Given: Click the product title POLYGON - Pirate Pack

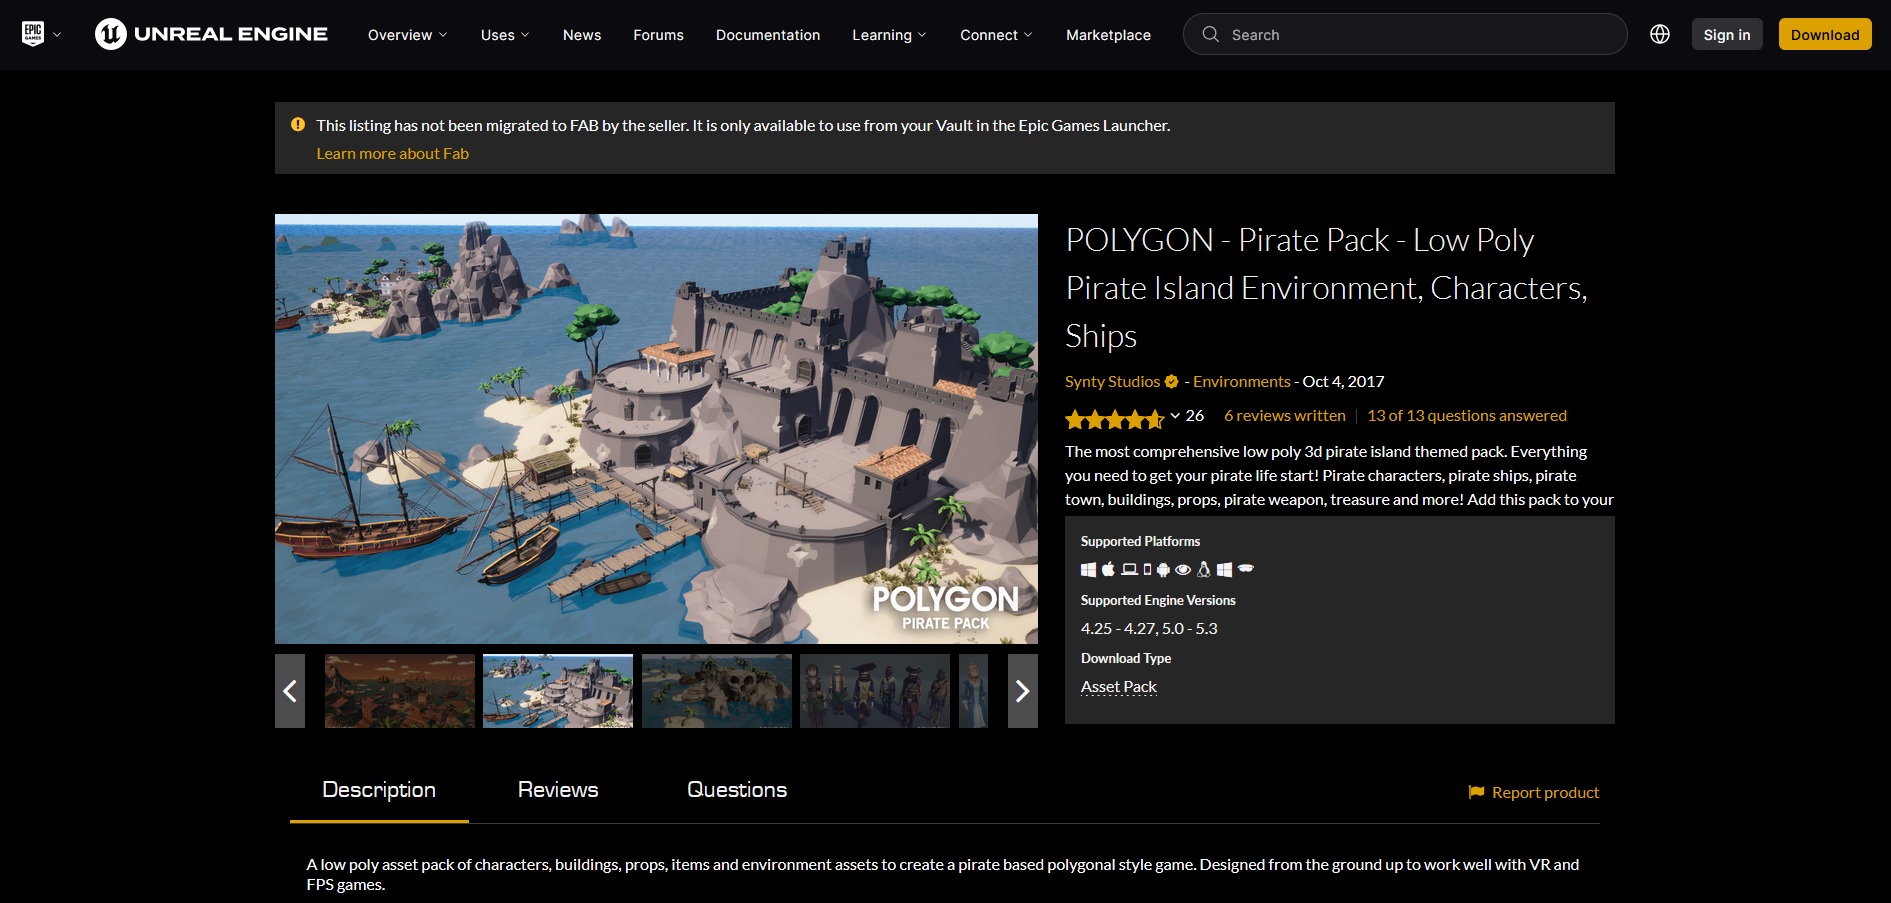Looking at the screenshot, I should 1326,288.
